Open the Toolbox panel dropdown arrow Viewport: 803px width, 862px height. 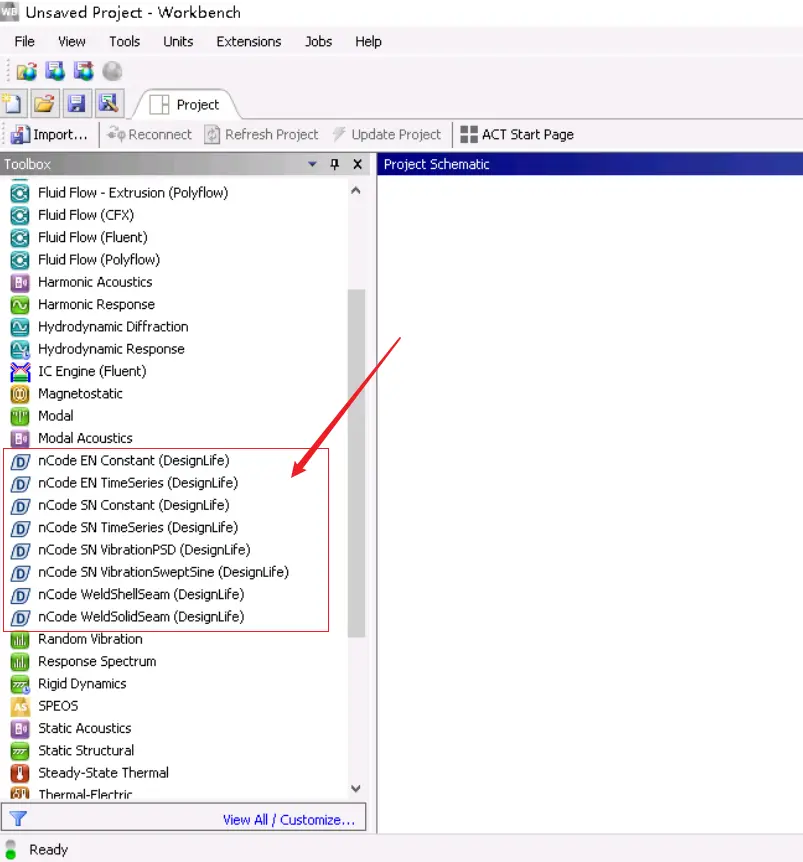(x=312, y=164)
